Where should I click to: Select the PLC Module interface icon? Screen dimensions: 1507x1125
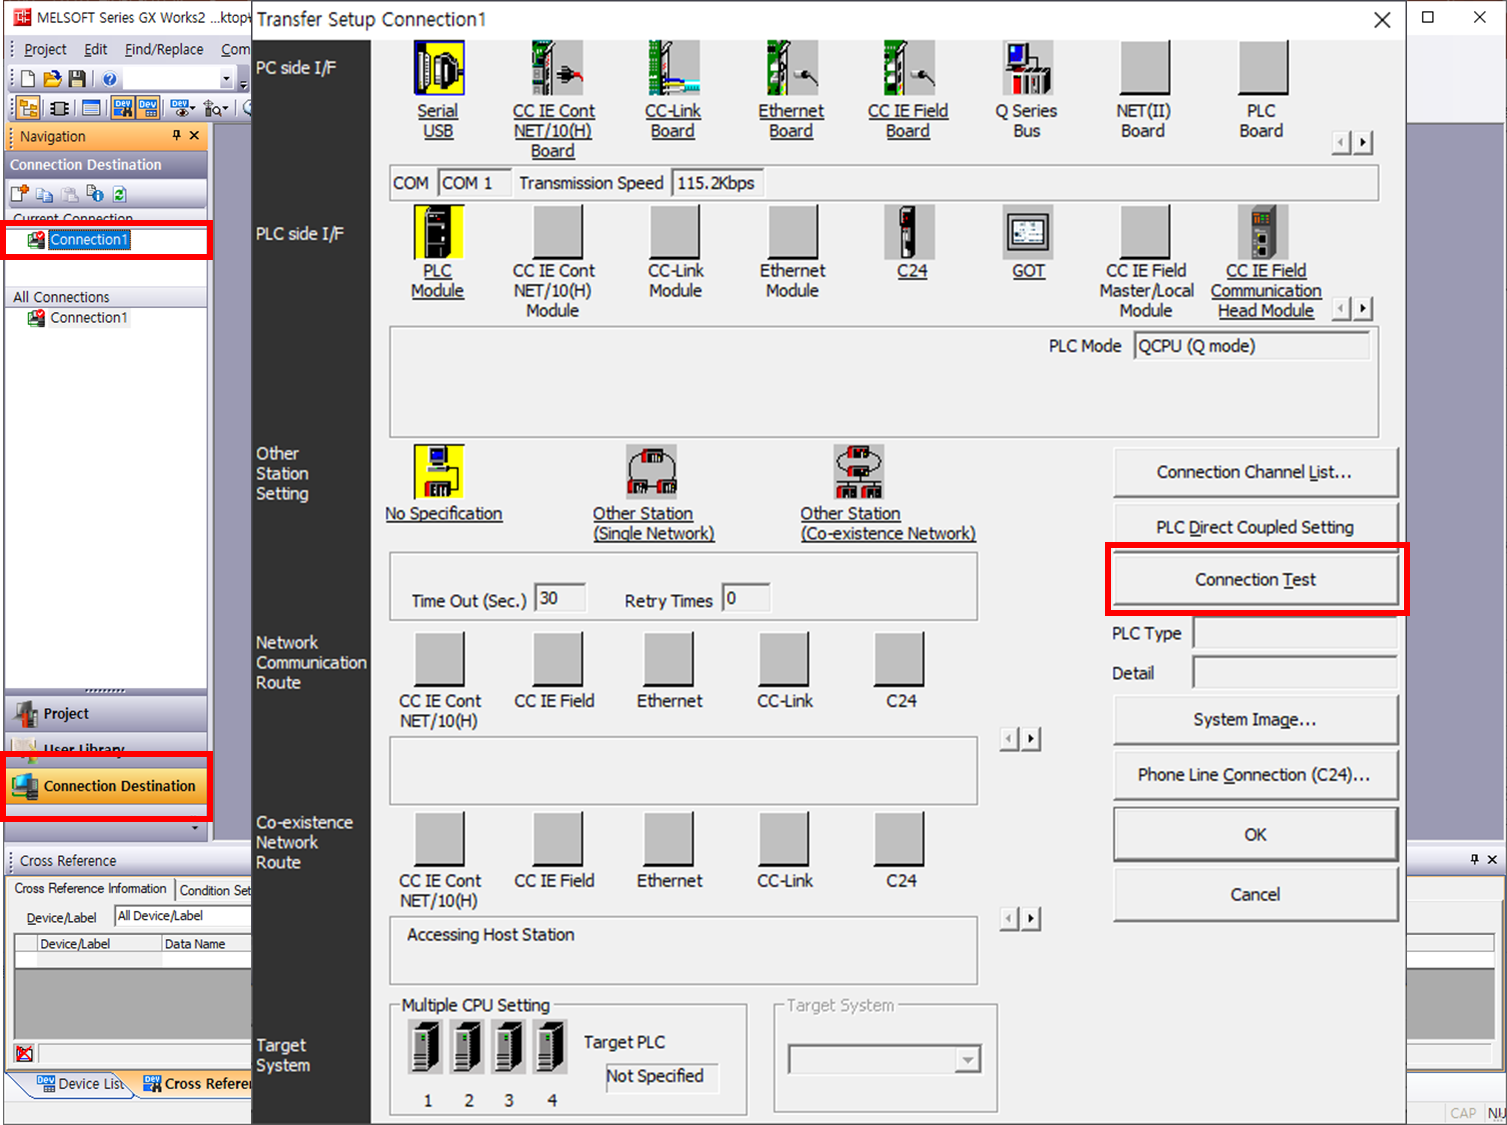pos(439,232)
